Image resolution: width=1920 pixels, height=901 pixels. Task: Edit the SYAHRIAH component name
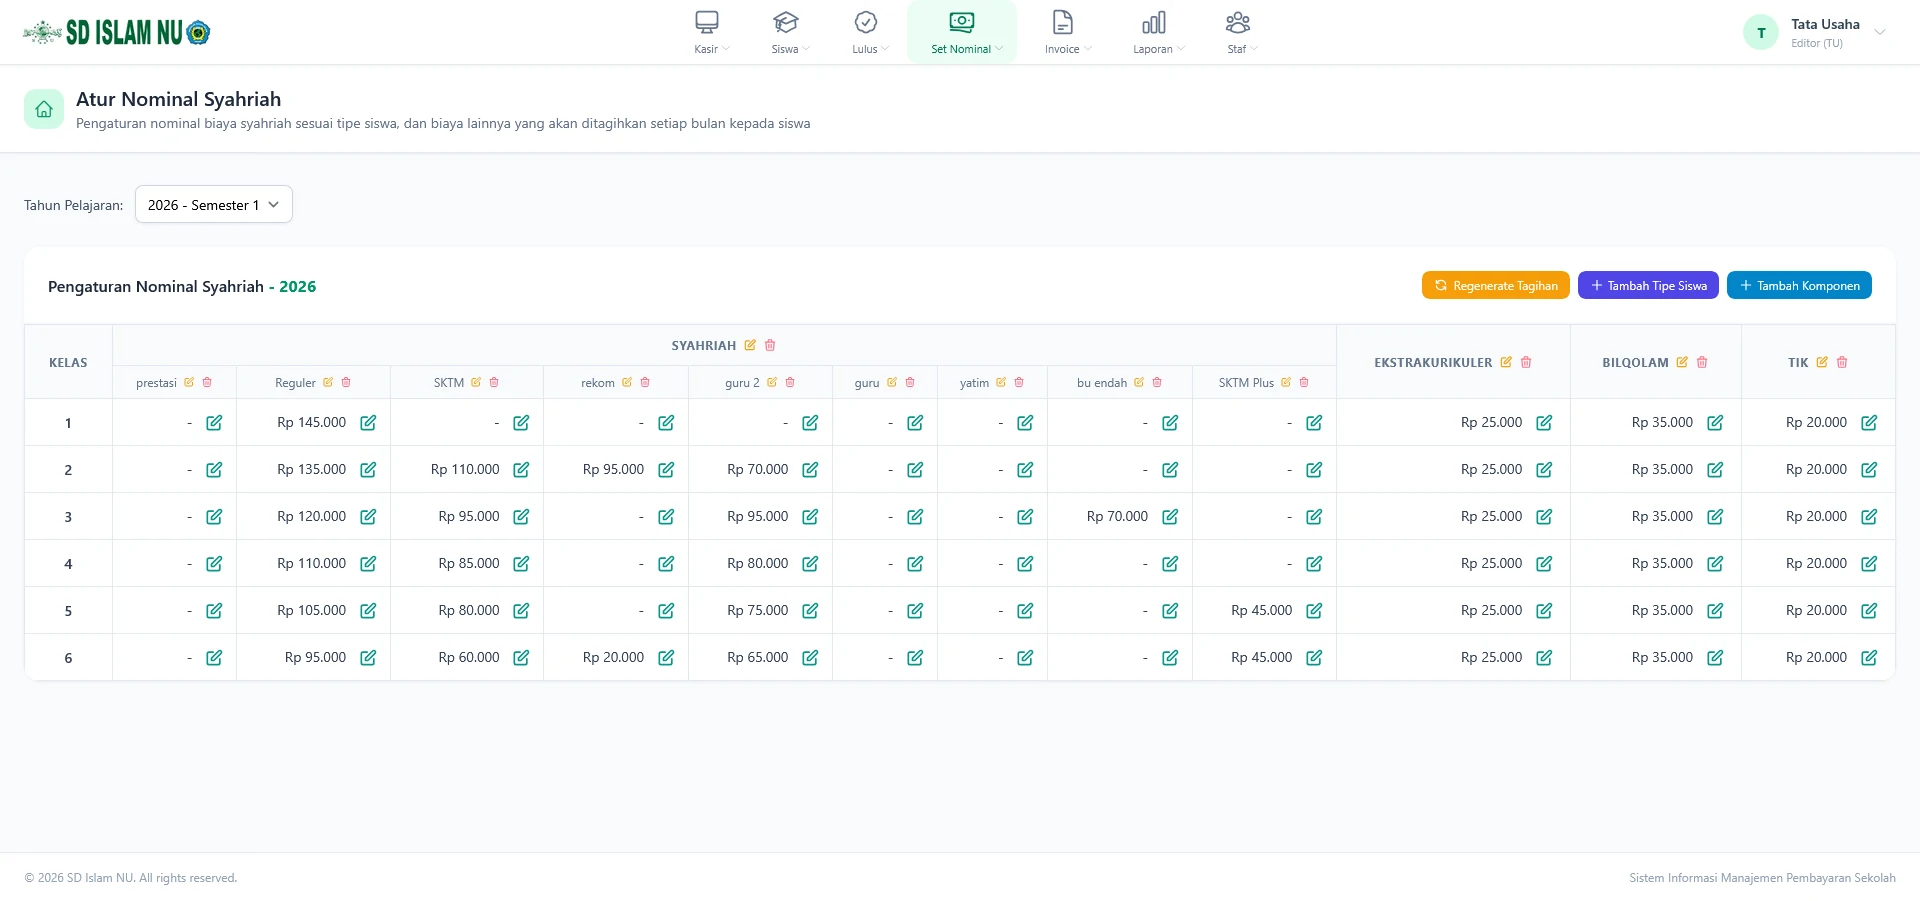(x=750, y=345)
